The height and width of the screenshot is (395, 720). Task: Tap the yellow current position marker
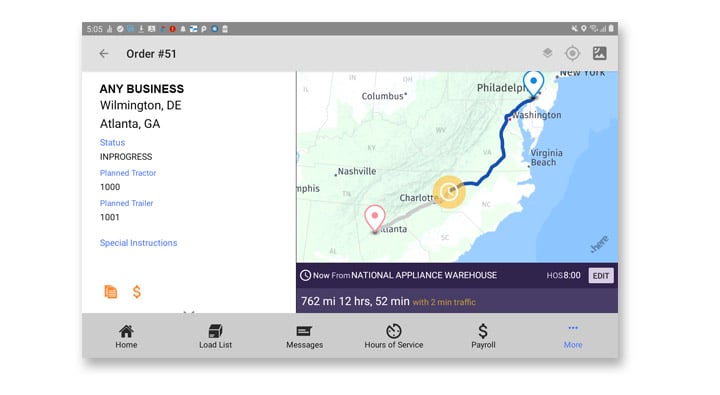449,192
